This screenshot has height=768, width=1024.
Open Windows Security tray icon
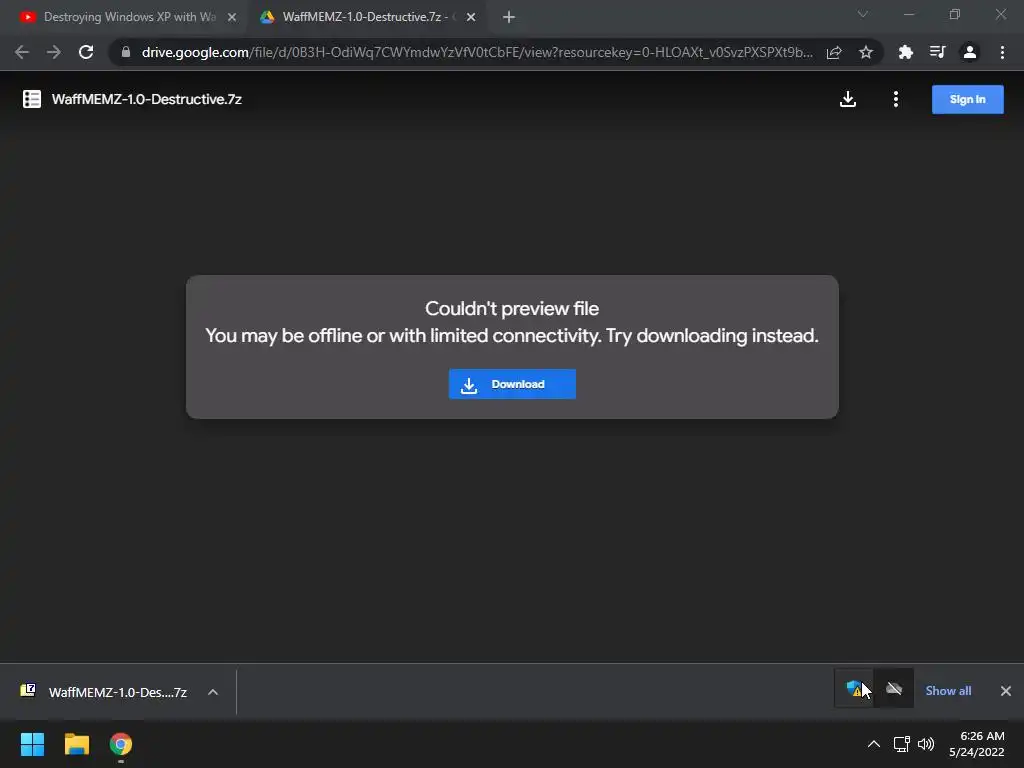(854, 688)
